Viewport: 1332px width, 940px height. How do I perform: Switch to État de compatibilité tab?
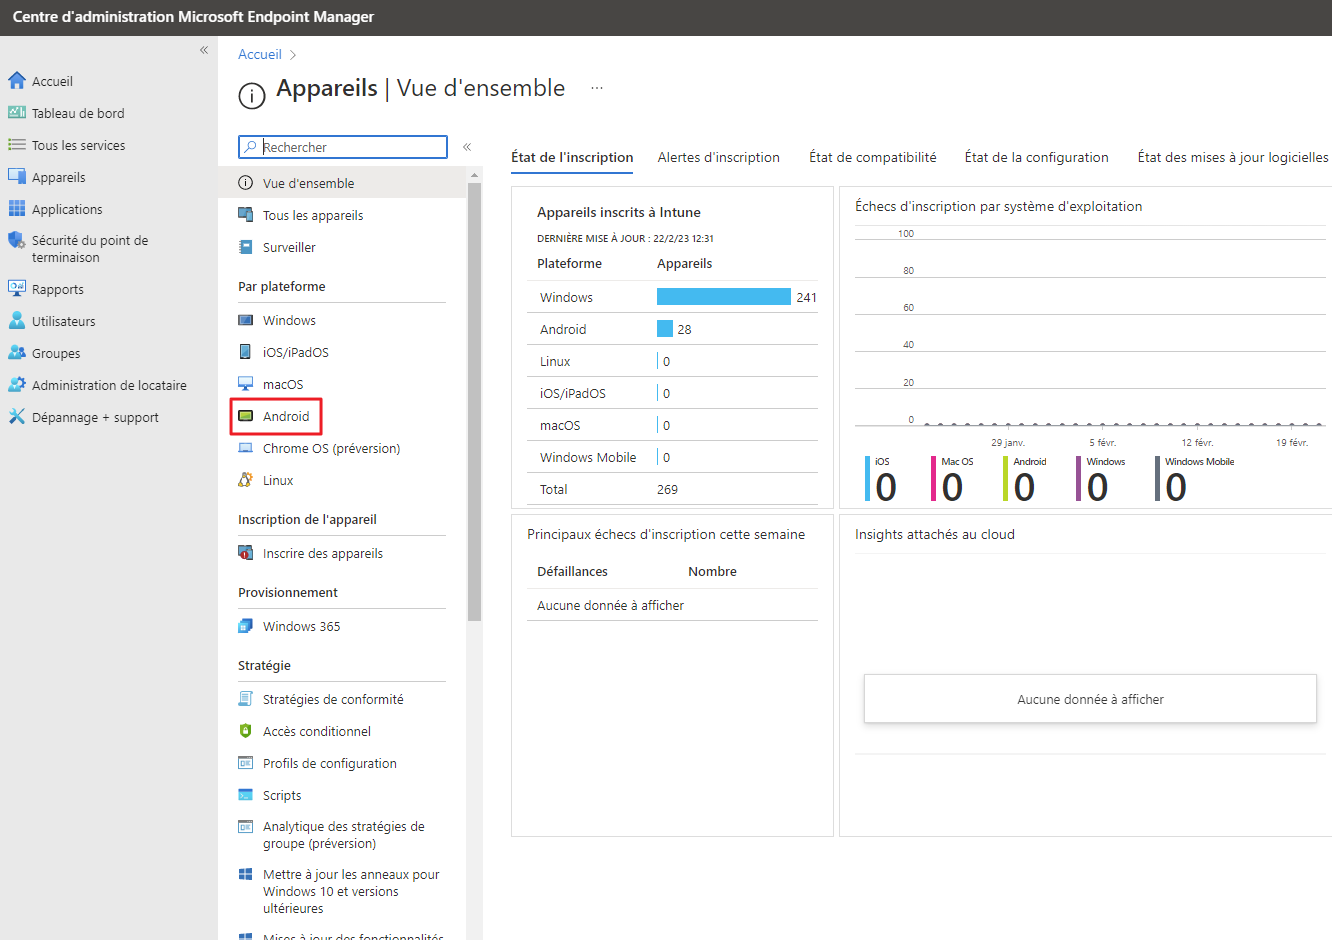pyautogui.click(x=873, y=157)
